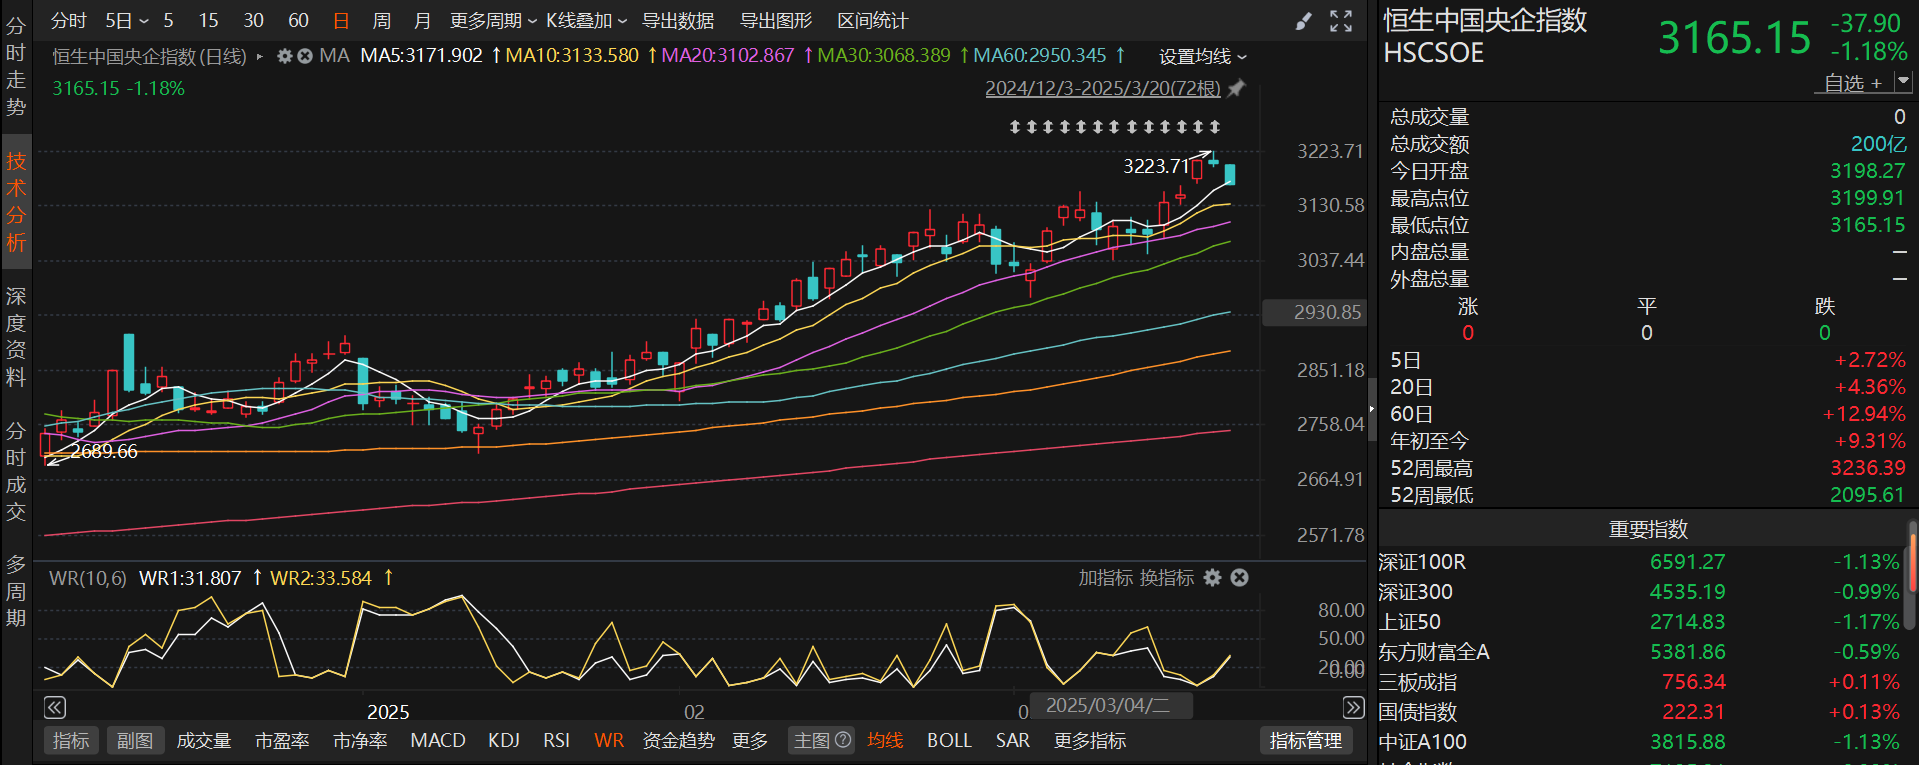Open the 东方财富全A index row
This screenshot has height=765, width=1919.
click(x=1639, y=652)
